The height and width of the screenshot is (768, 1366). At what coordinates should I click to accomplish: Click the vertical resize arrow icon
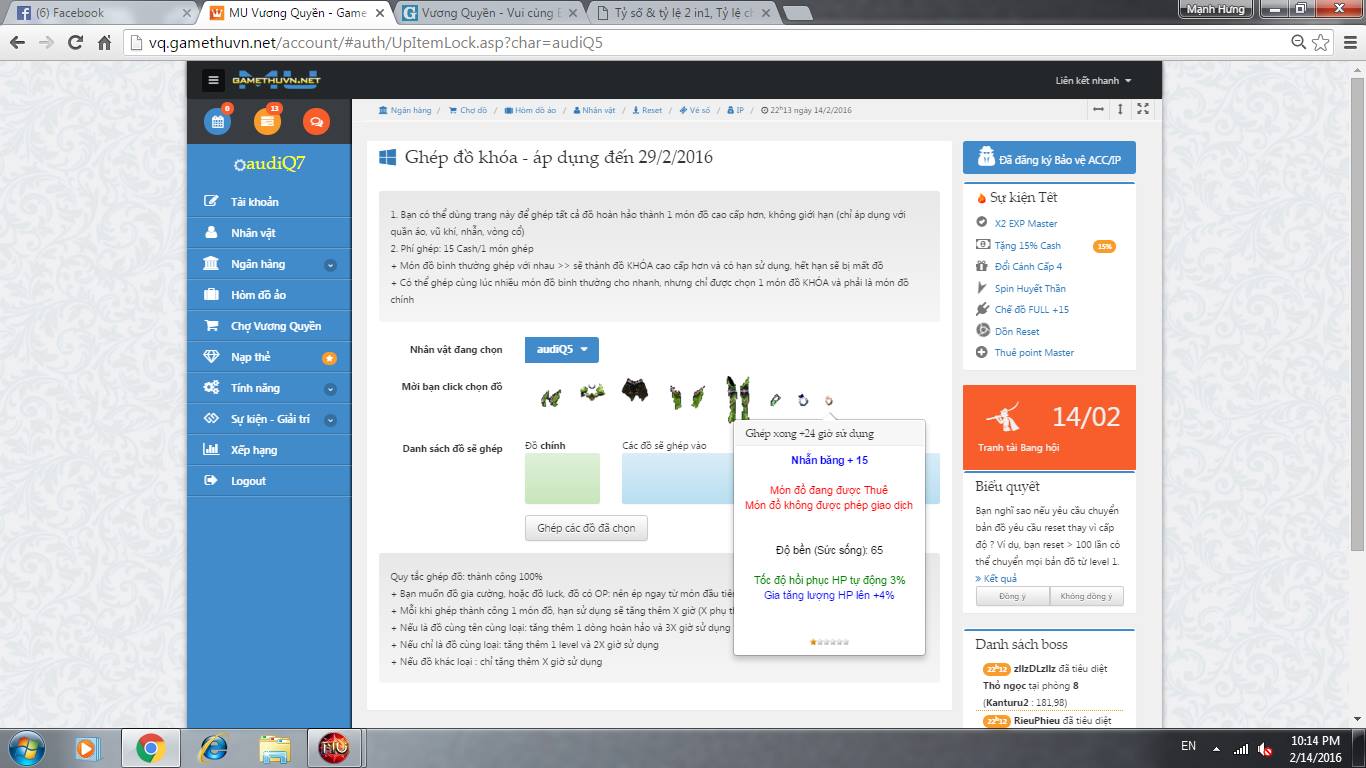1120,109
